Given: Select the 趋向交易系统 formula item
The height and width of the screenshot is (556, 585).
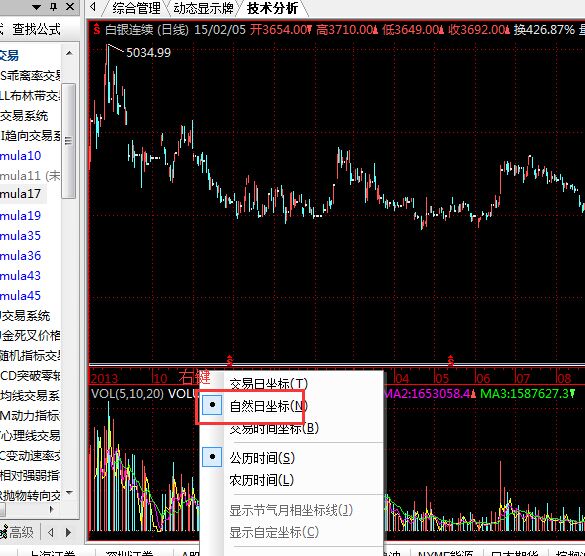Looking at the screenshot, I should coord(30,136).
